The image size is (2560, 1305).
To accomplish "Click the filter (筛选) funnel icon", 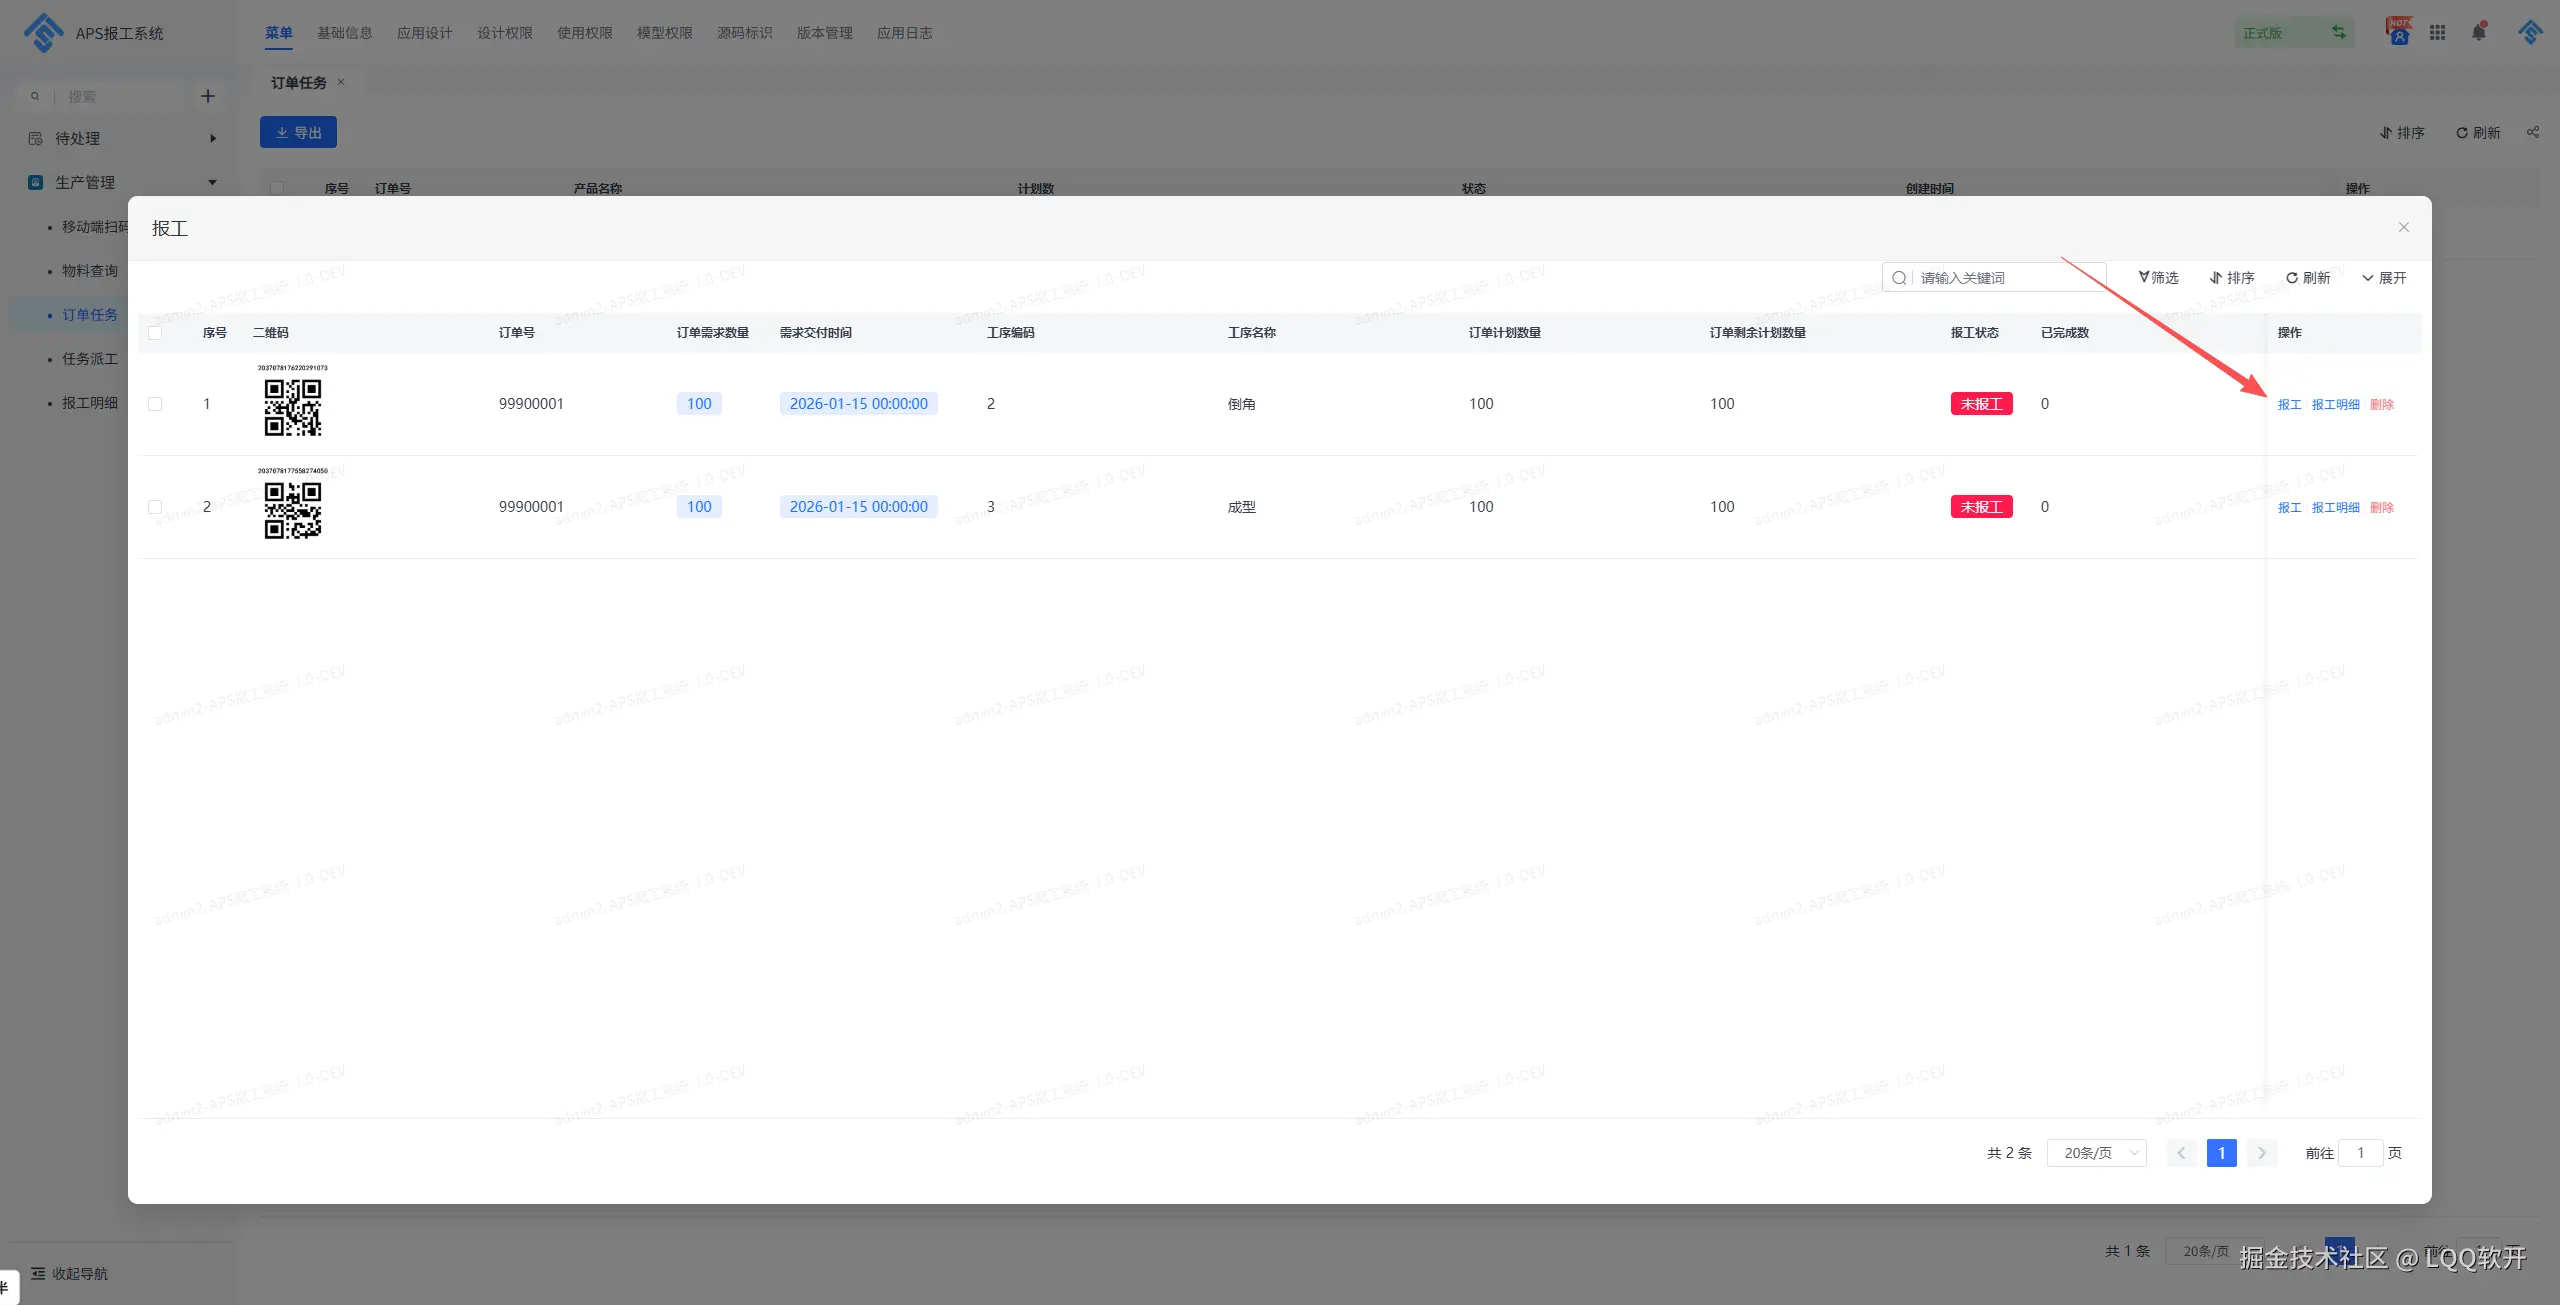I will click(2143, 277).
